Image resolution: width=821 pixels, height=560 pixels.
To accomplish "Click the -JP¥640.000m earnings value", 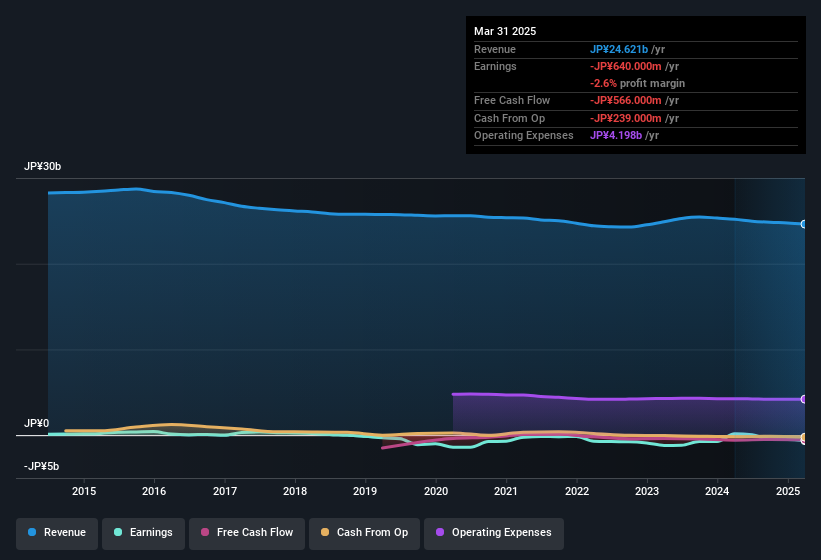I will [626, 66].
